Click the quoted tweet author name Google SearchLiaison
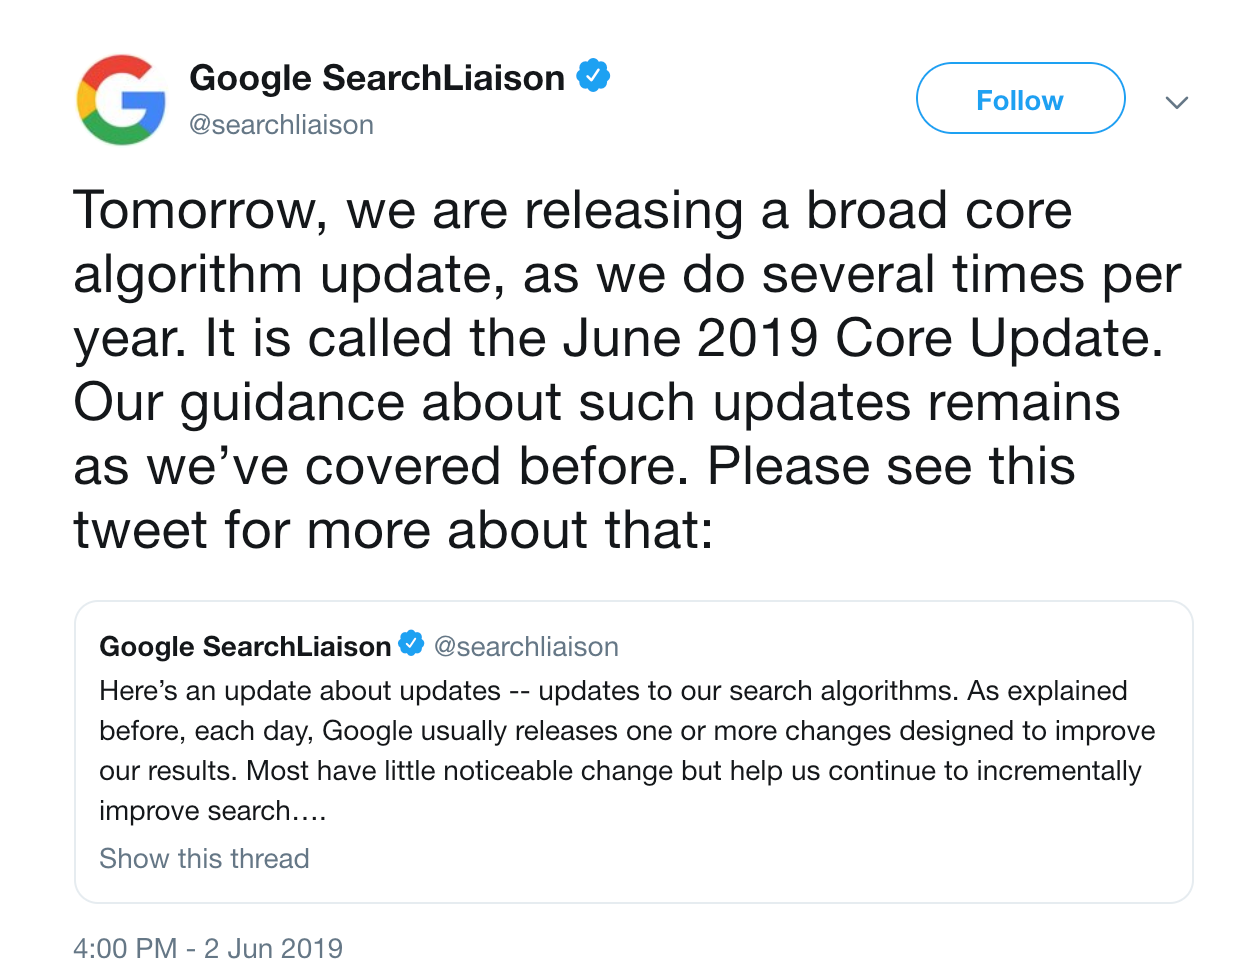 coord(245,646)
